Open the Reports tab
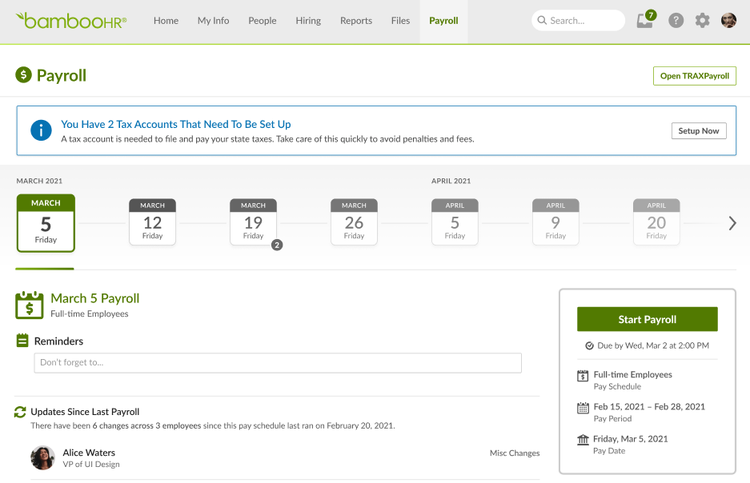 click(x=356, y=21)
